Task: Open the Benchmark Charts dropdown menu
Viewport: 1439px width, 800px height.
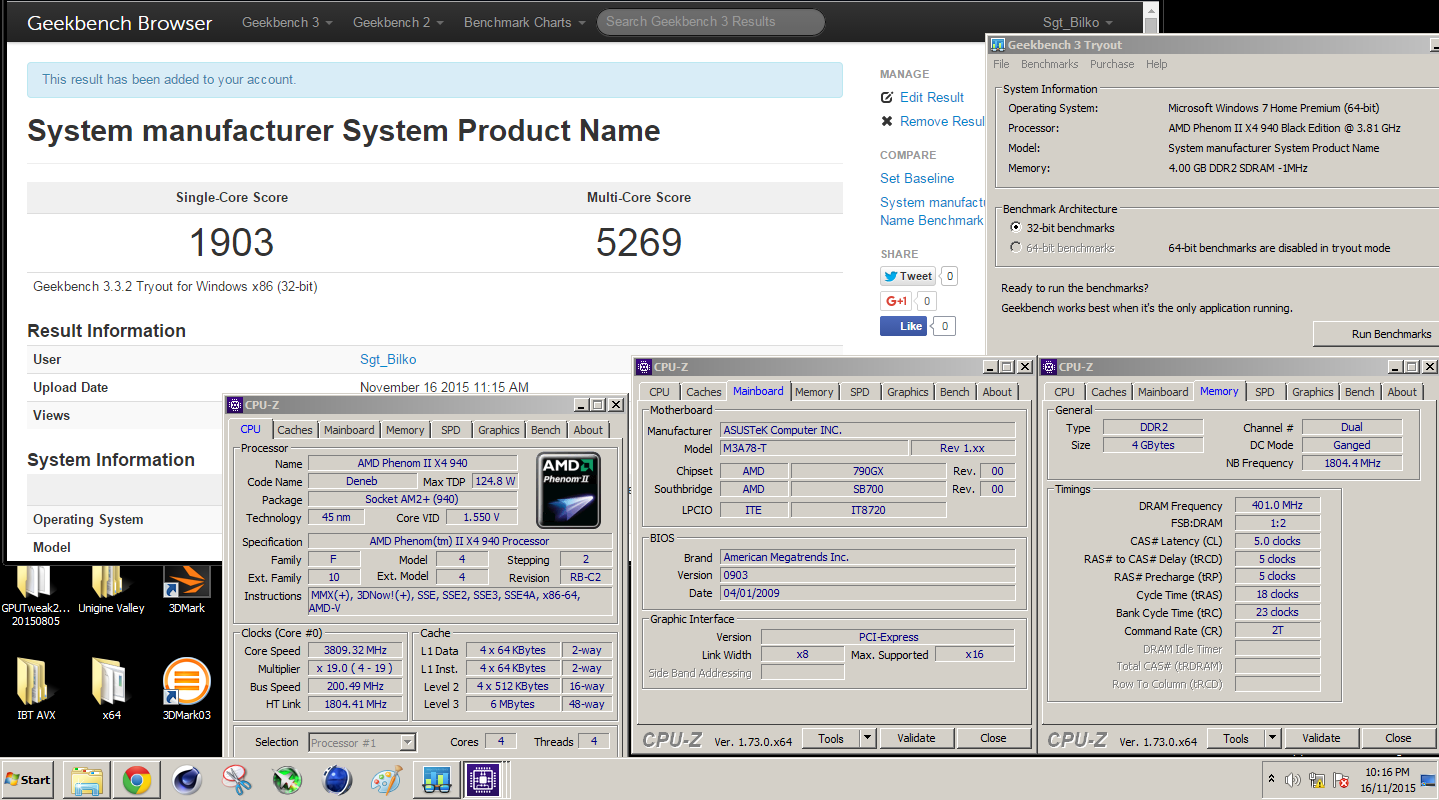Action: coord(524,22)
